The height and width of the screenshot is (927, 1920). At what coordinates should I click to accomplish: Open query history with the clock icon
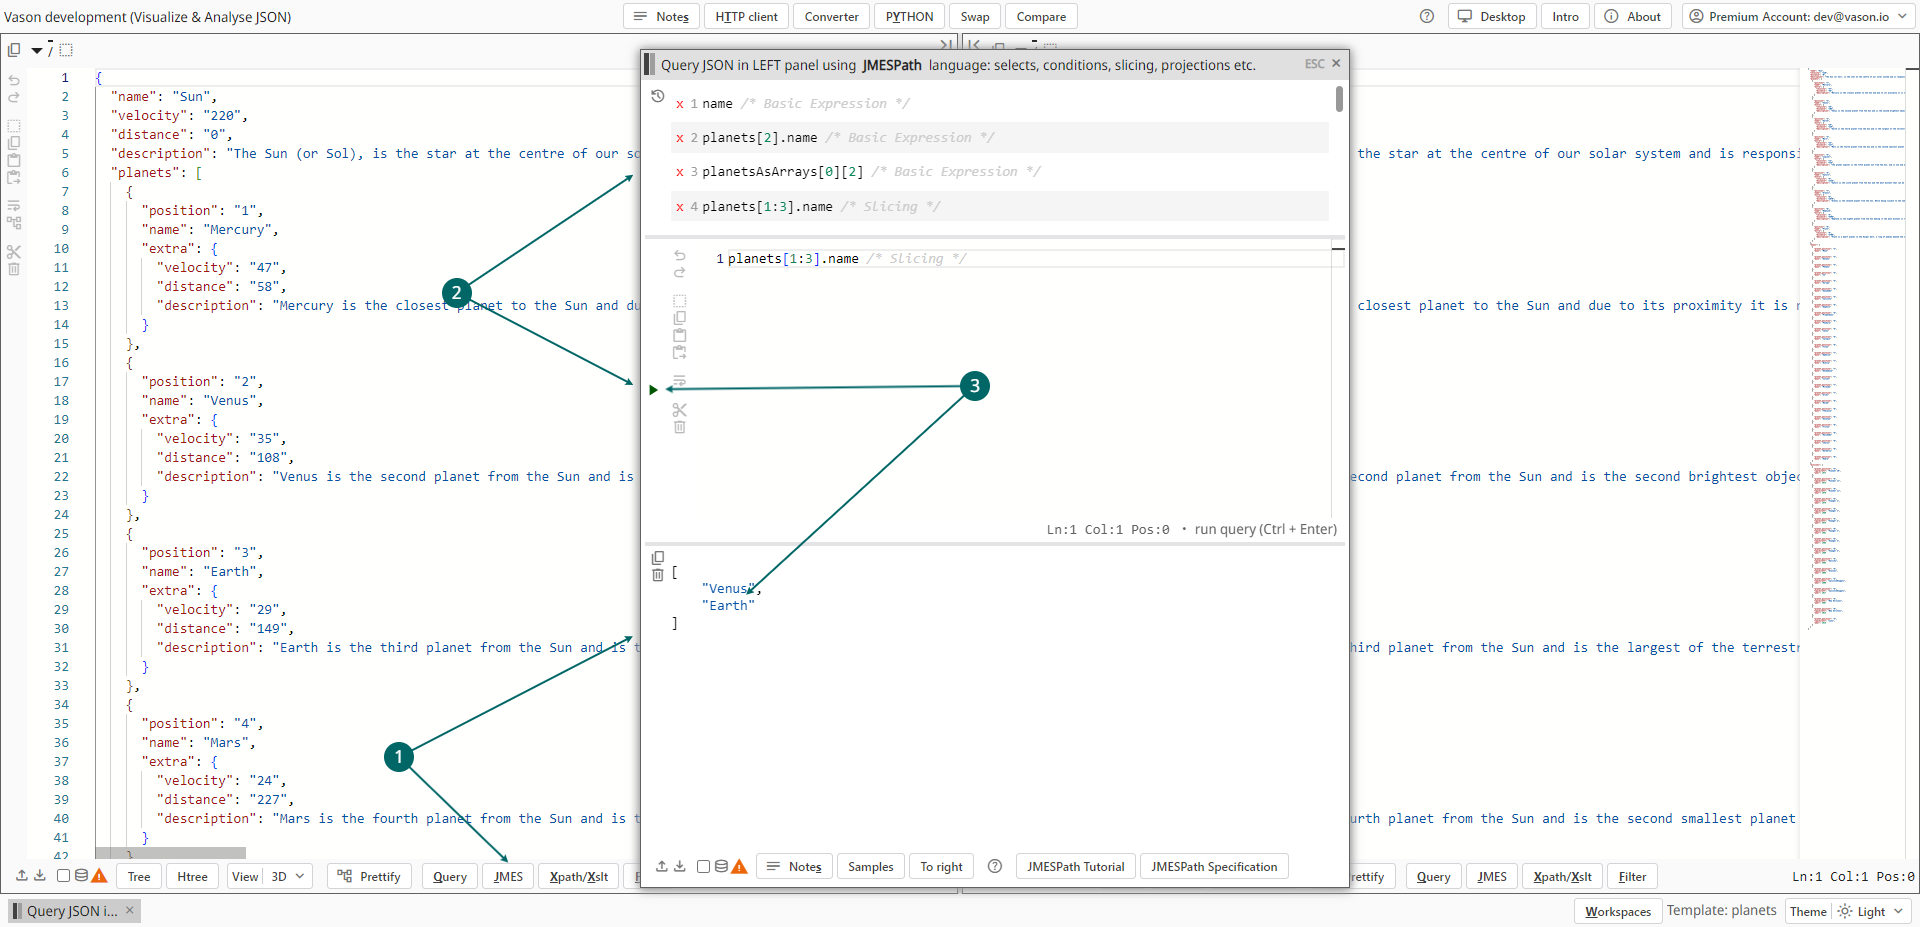[x=657, y=96]
